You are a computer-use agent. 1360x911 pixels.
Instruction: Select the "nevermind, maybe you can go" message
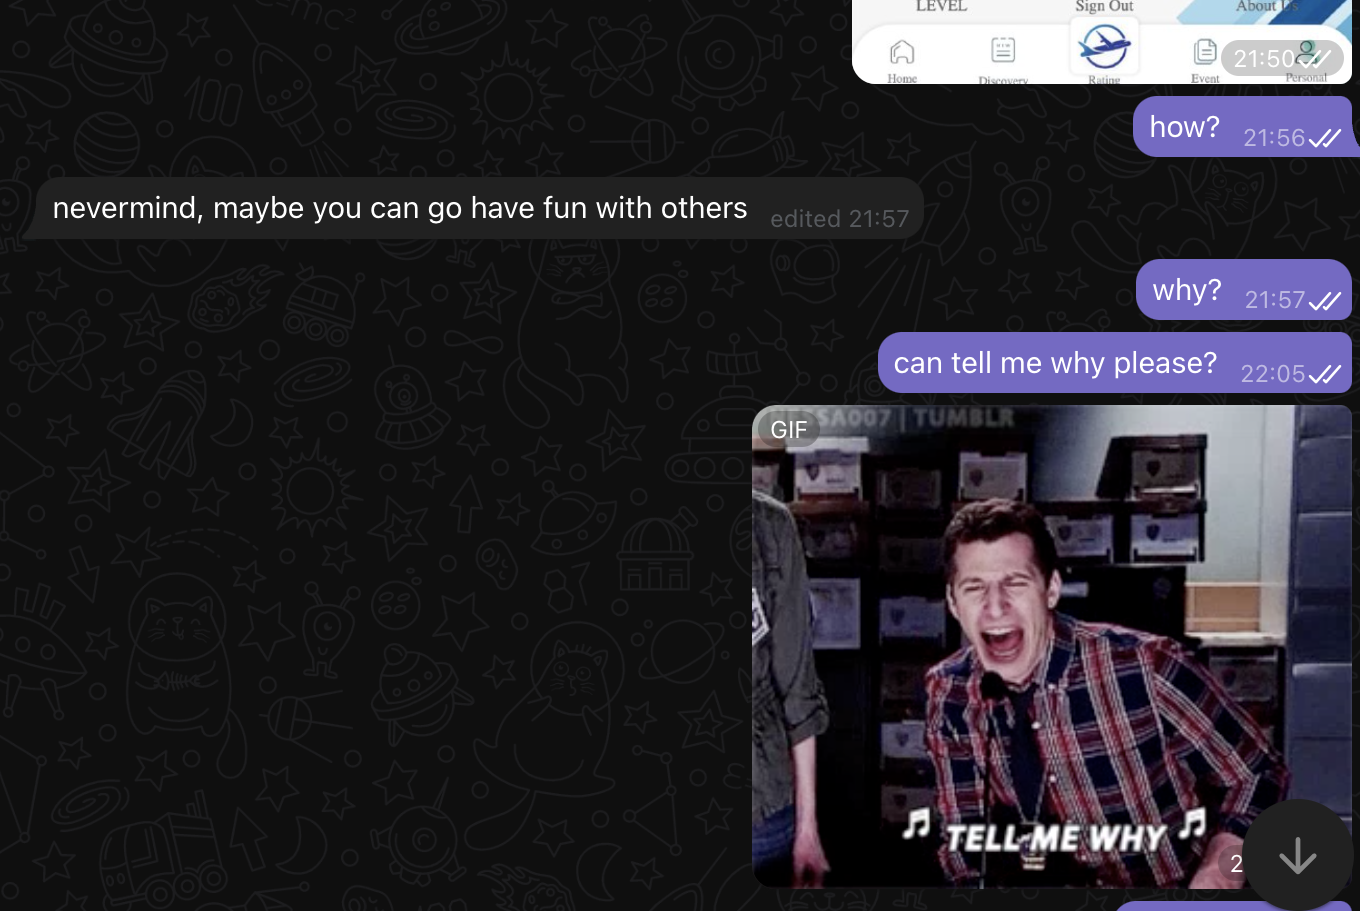pos(400,208)
